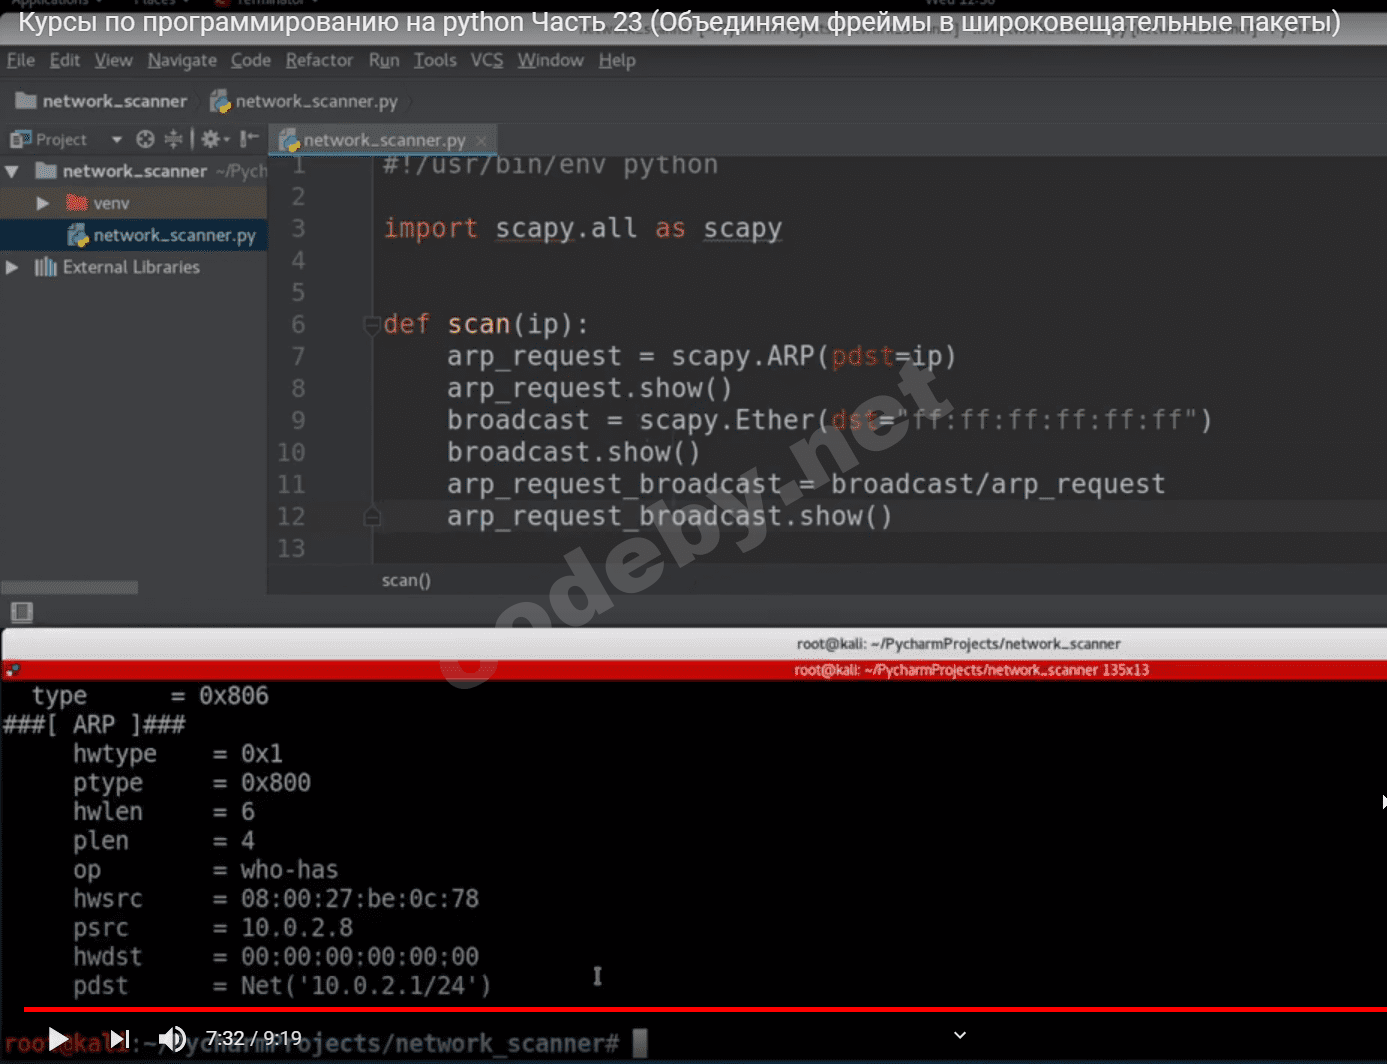Click the 'def scan(ip):' line

(x=486, y=324)
